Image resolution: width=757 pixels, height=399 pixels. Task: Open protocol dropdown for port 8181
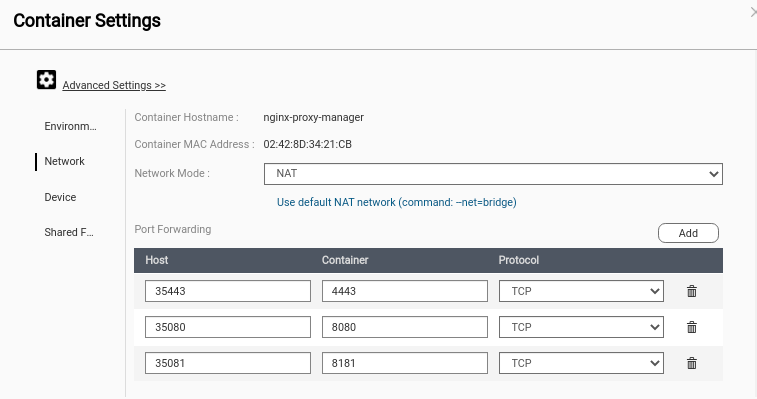581,363
